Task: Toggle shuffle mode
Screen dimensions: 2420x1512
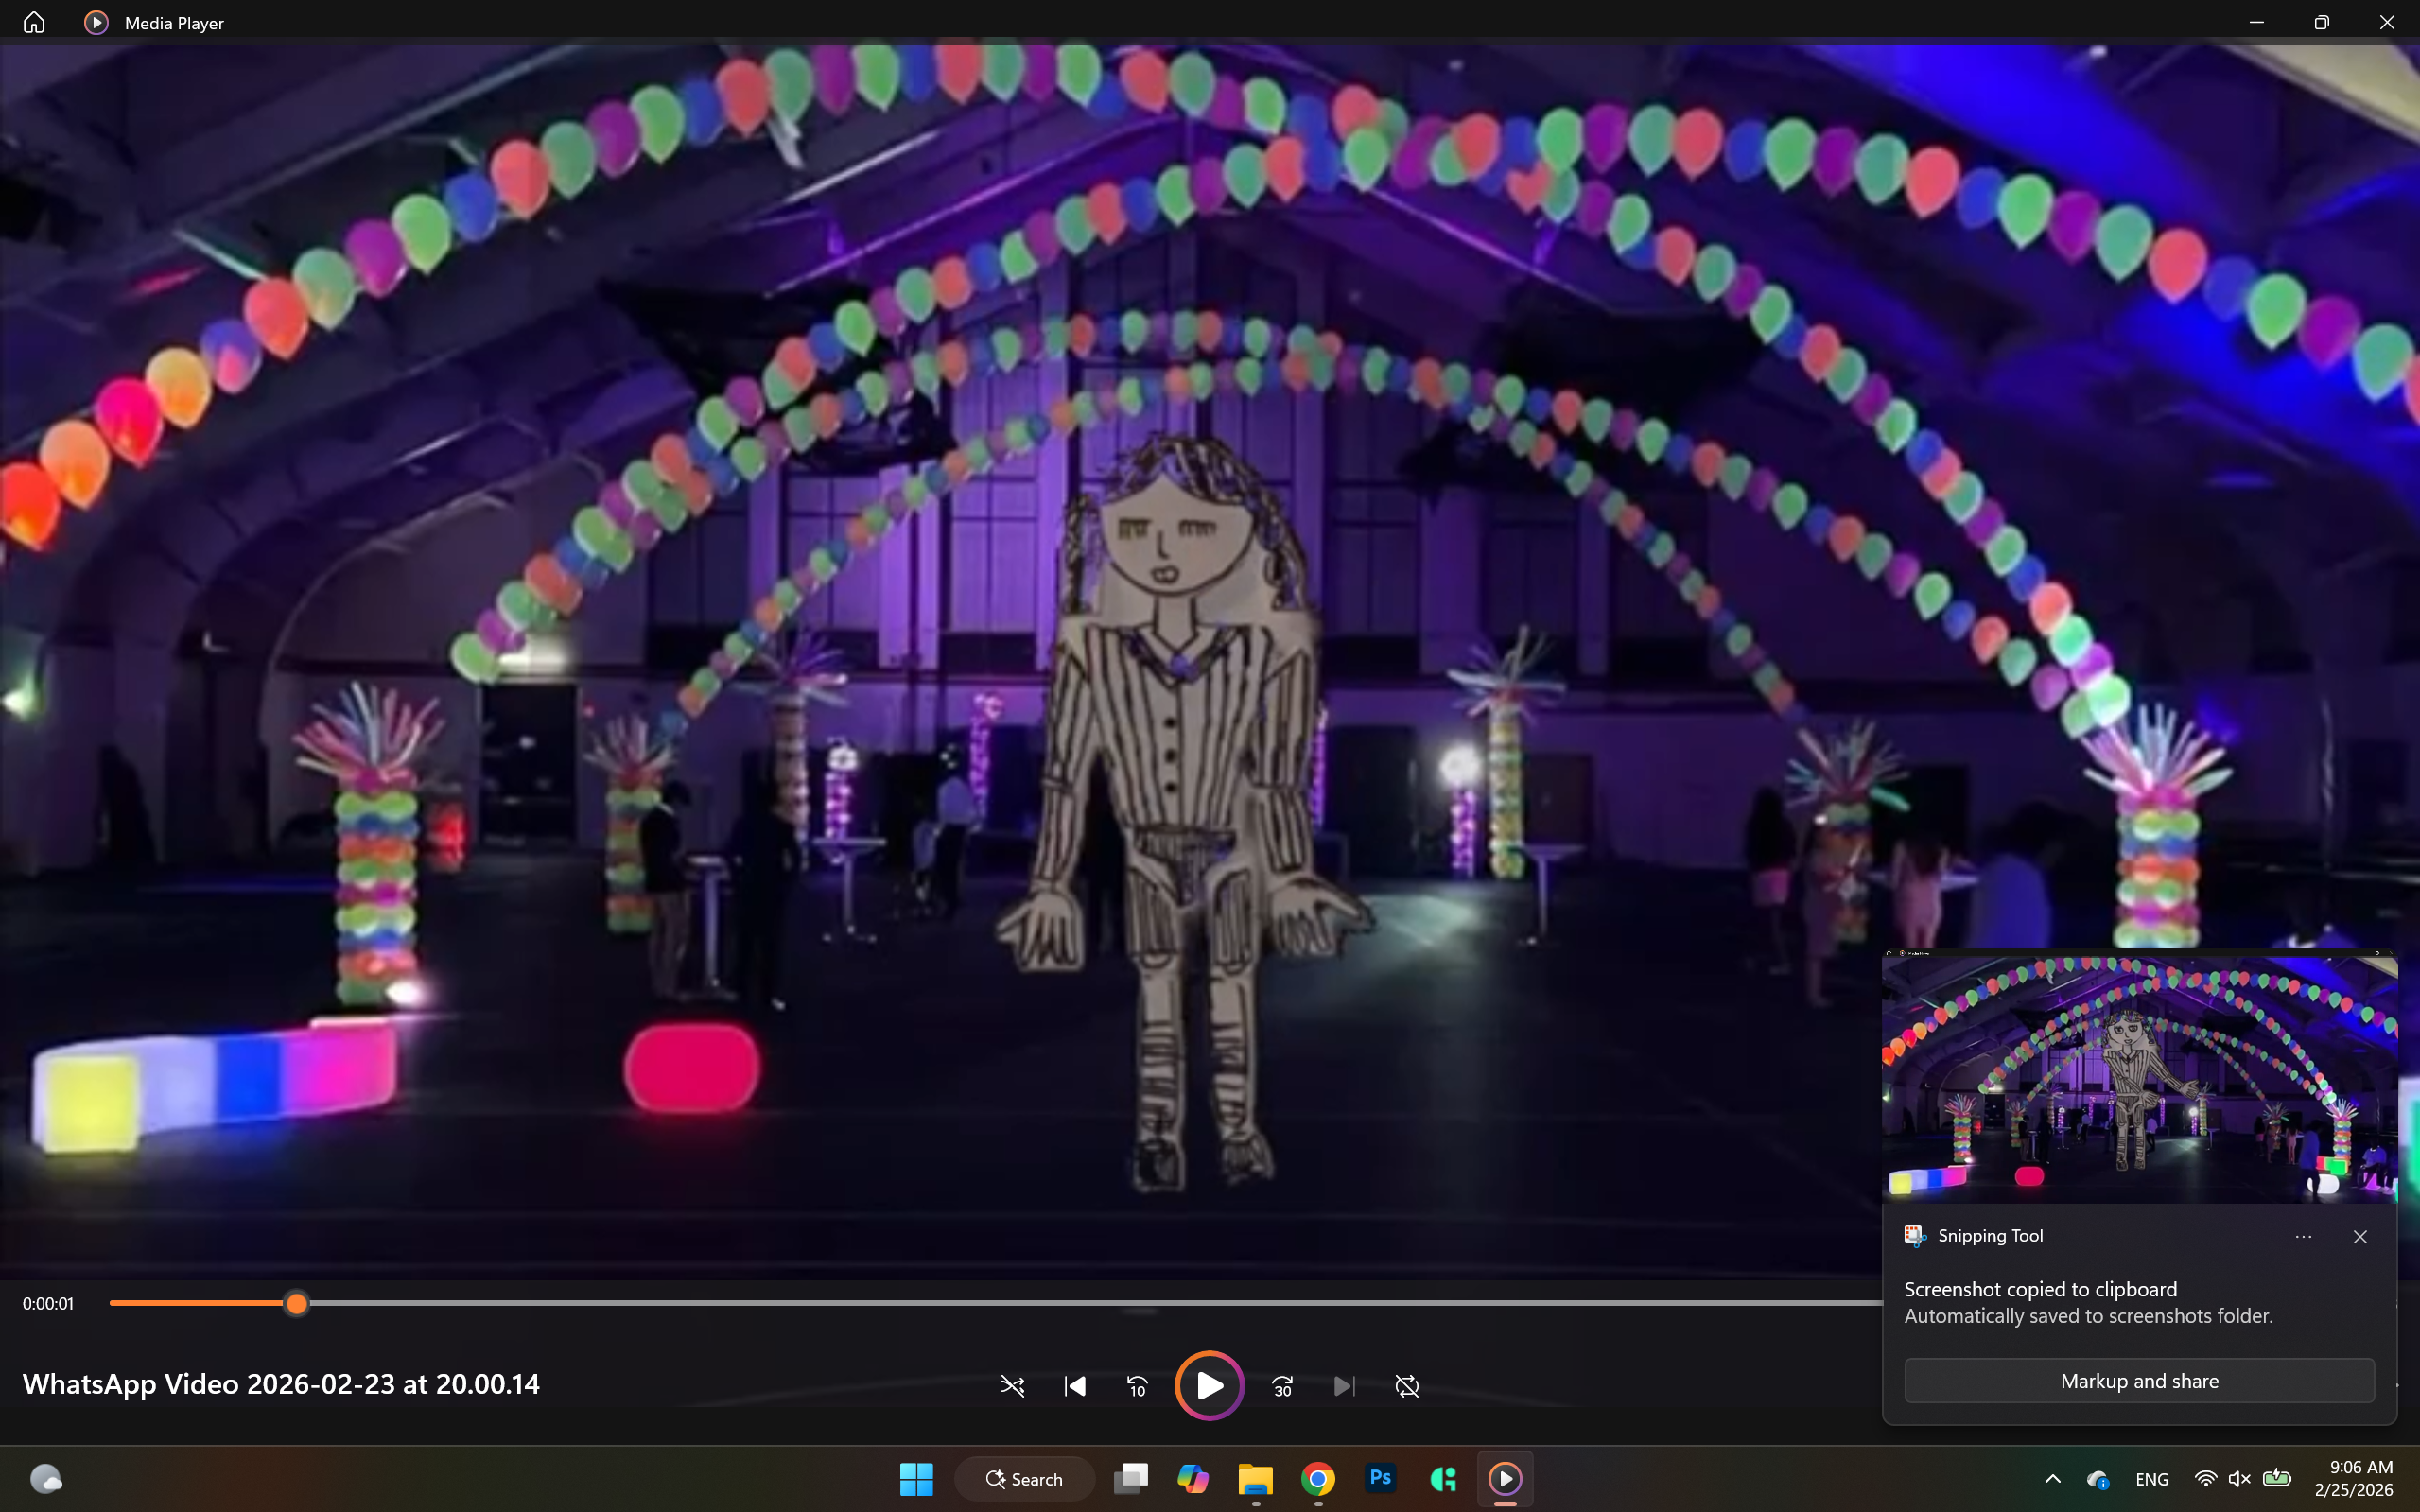Action: 1012,1386
